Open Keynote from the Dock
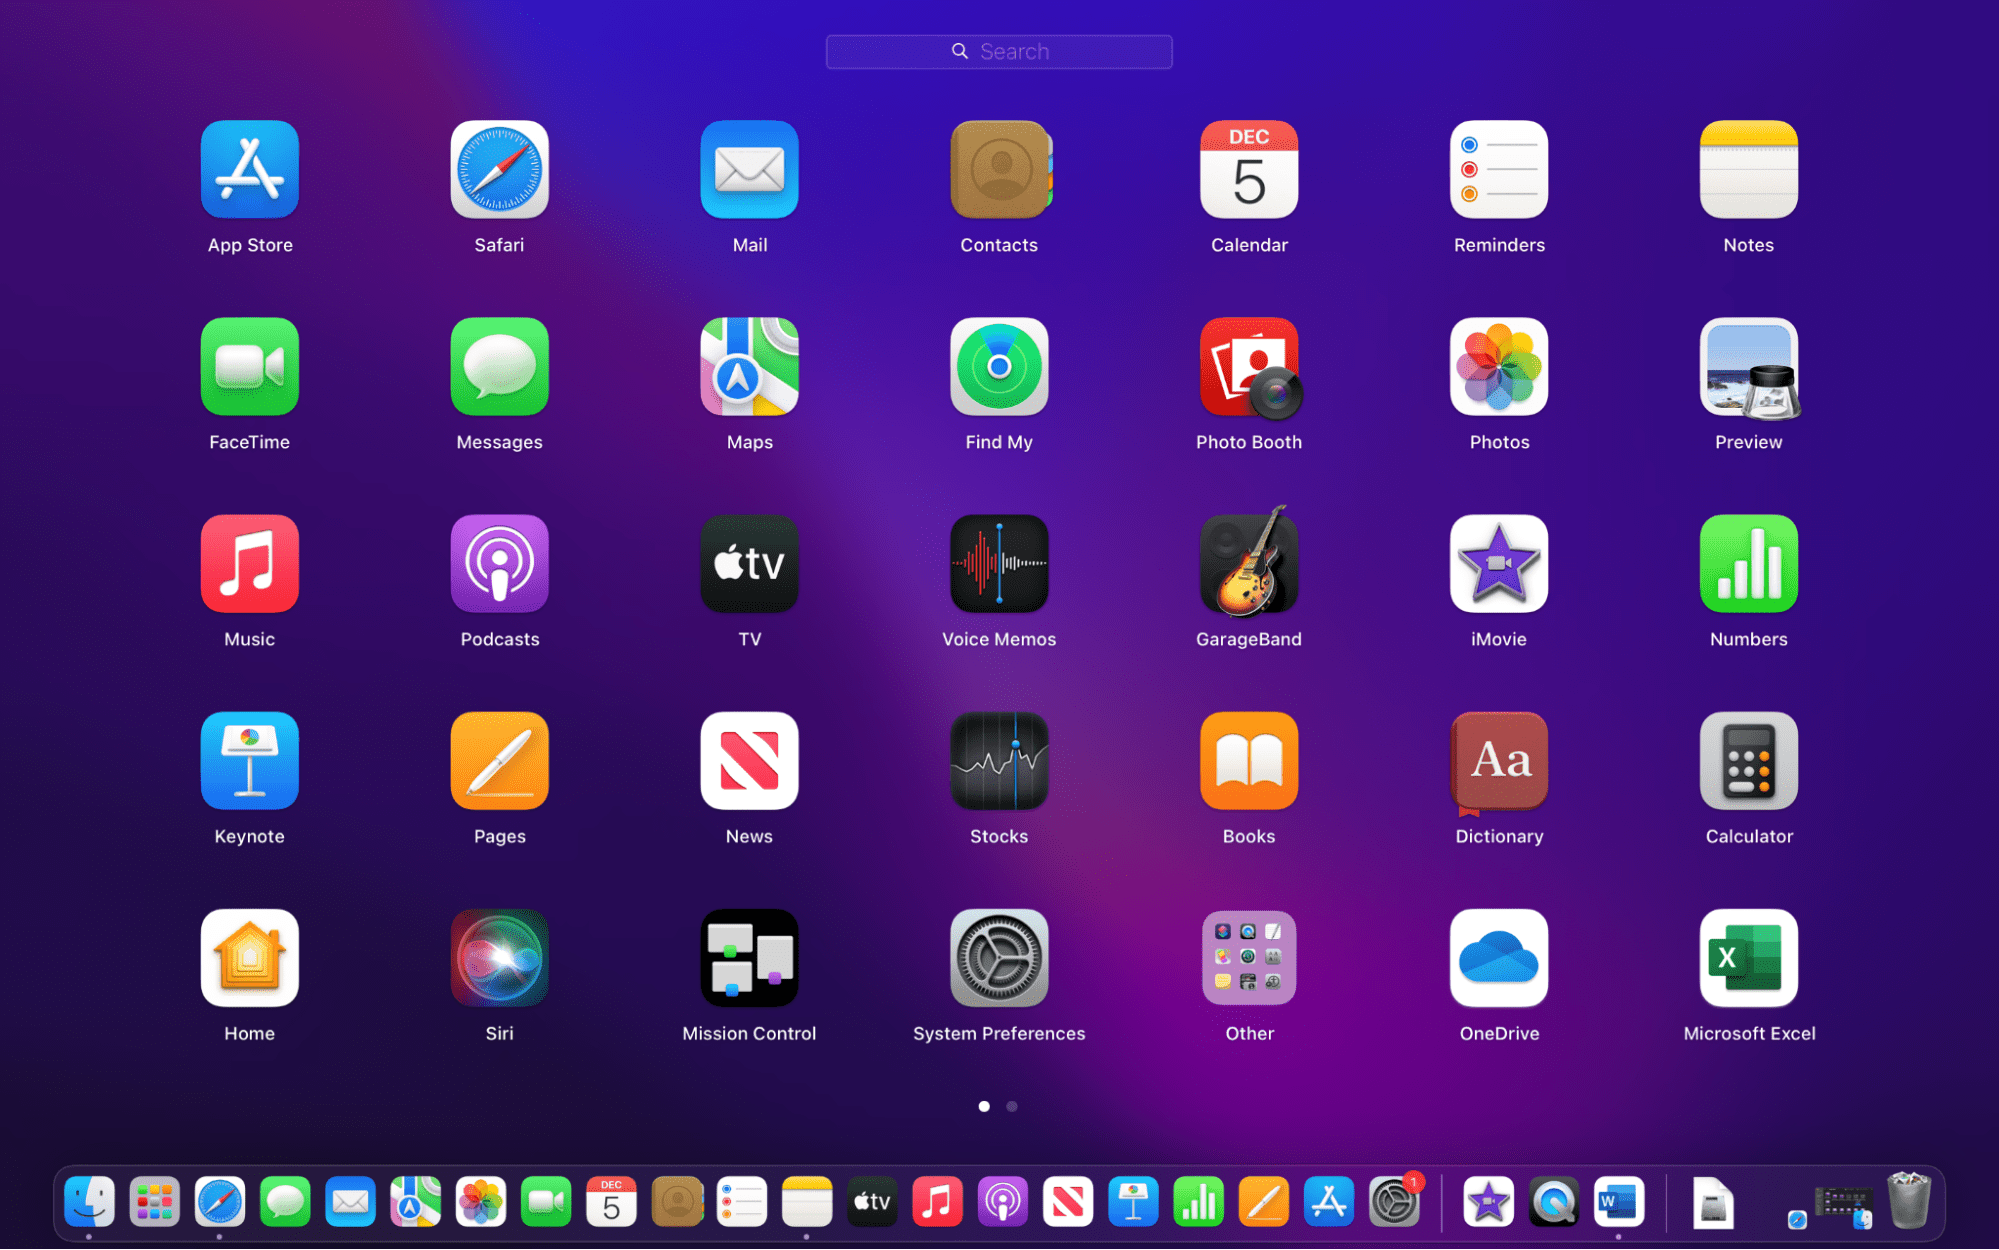Screen dimensions: 1999x1250 coord(1133,1201)
